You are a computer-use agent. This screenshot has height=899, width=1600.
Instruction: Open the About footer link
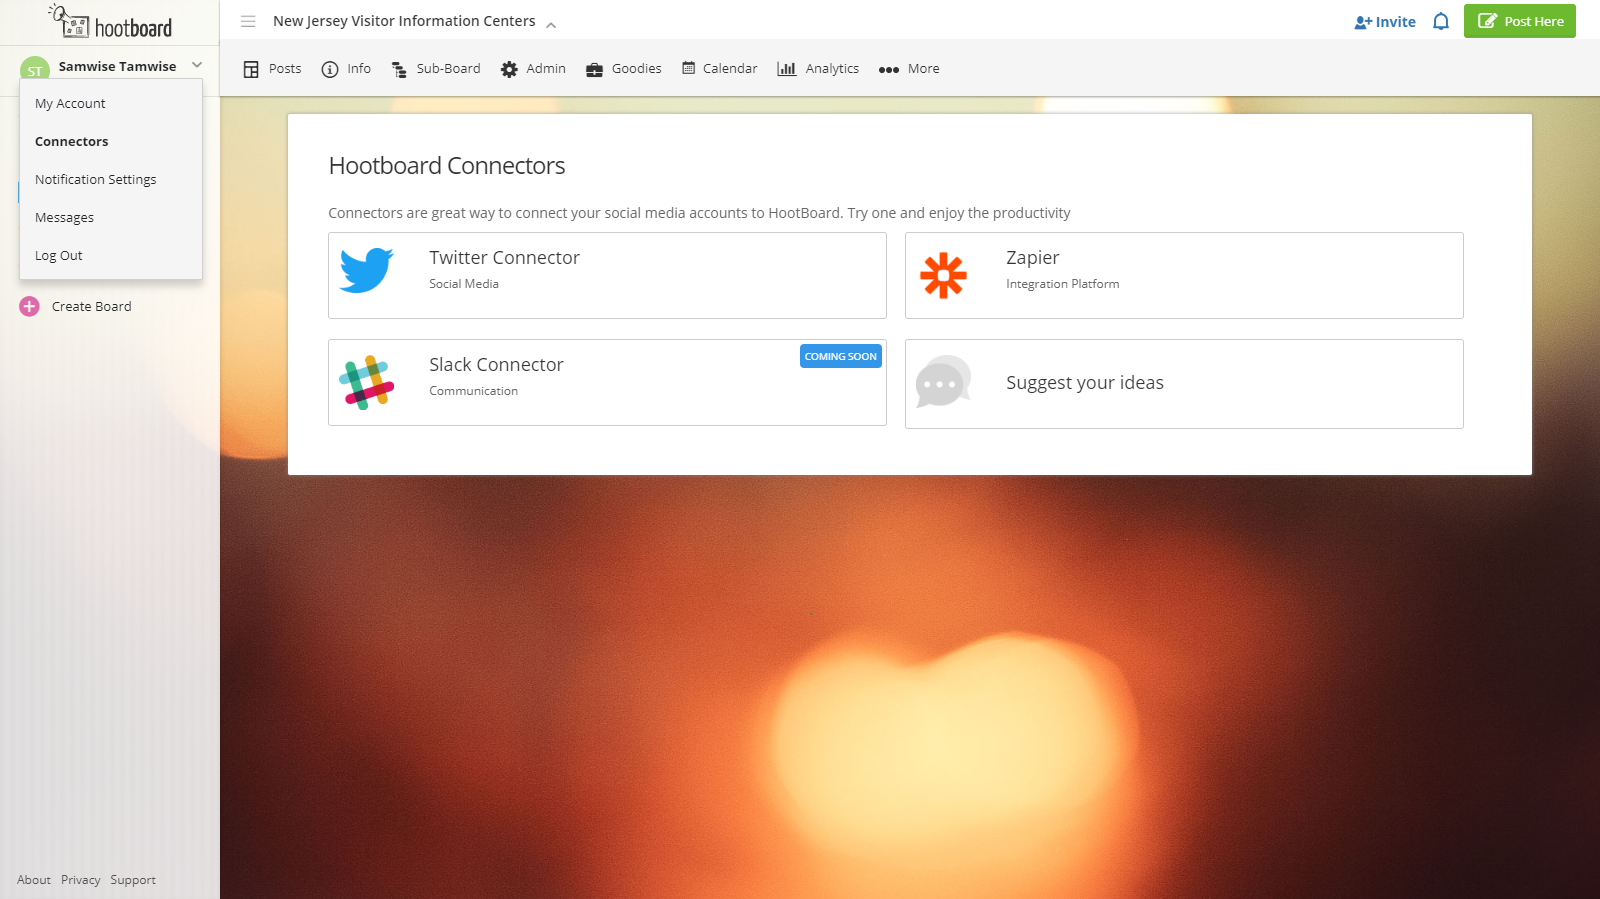34,880
